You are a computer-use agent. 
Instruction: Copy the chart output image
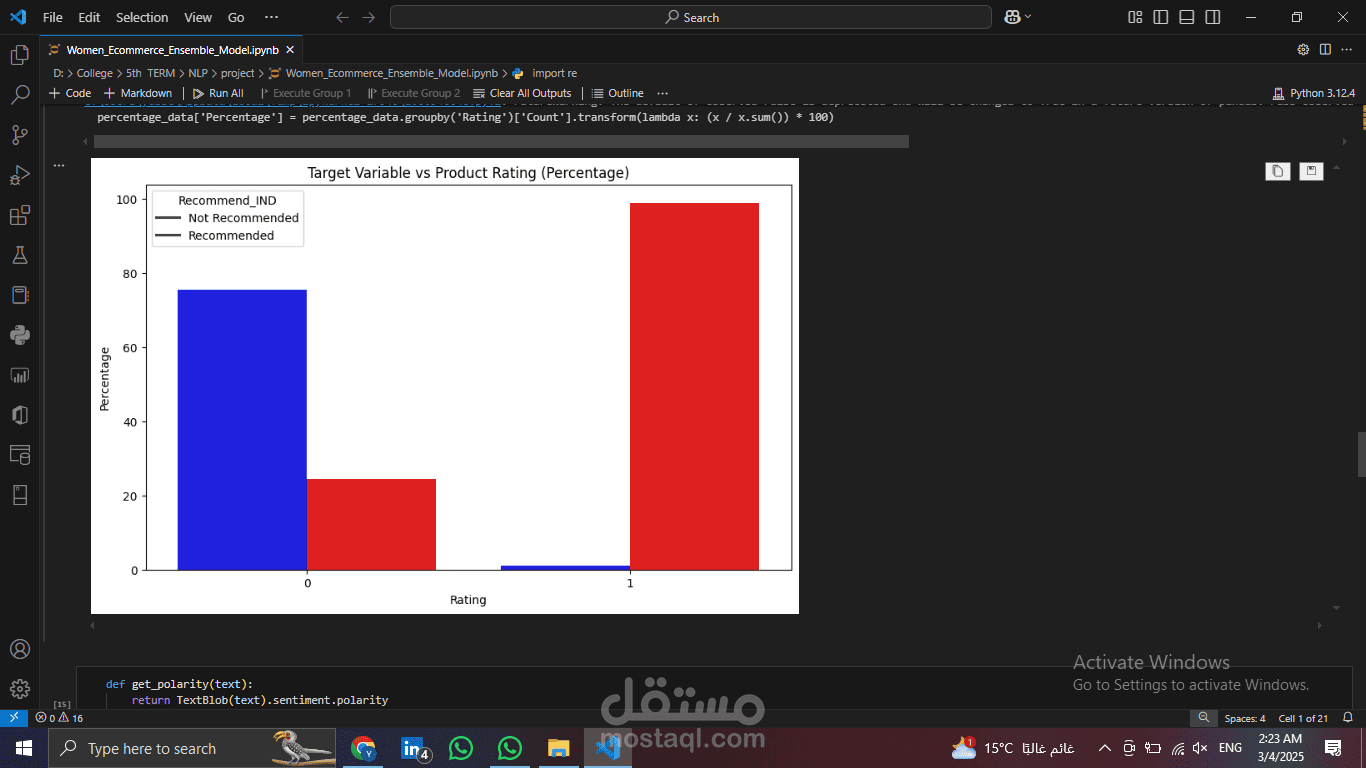(1277, 171)
